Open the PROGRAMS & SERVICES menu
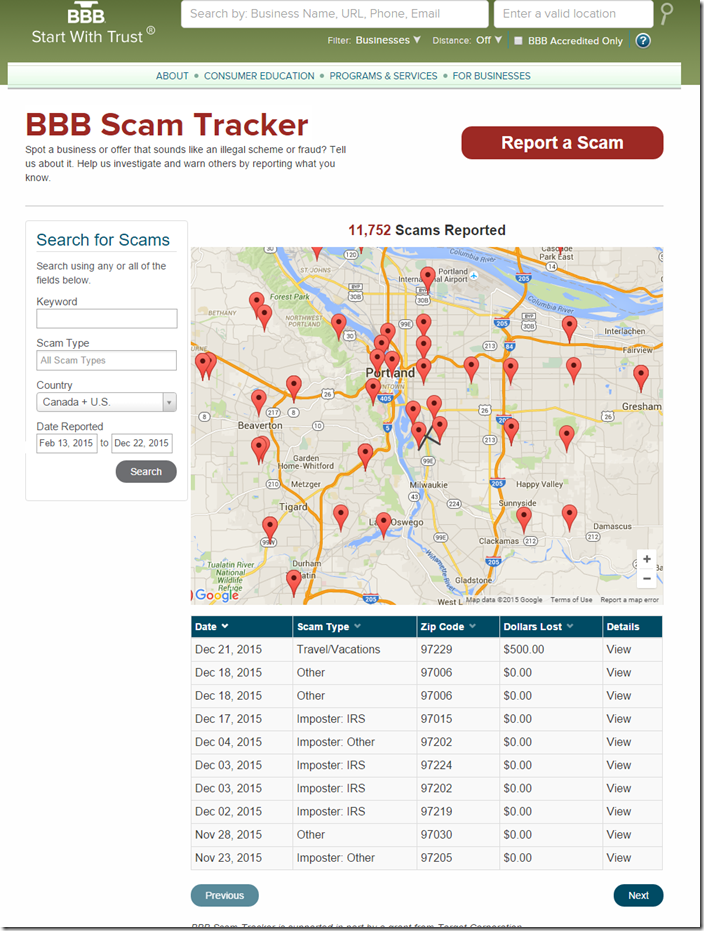Viewport: 704px width, 931px height. [x=383, y=76]
